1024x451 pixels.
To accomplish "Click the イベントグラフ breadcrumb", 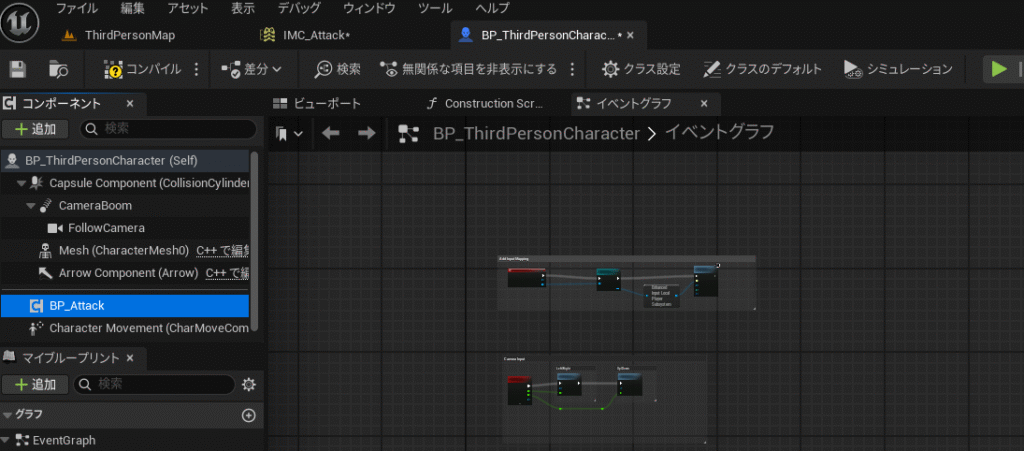I will pyautogui.click(x=719, y=132).
